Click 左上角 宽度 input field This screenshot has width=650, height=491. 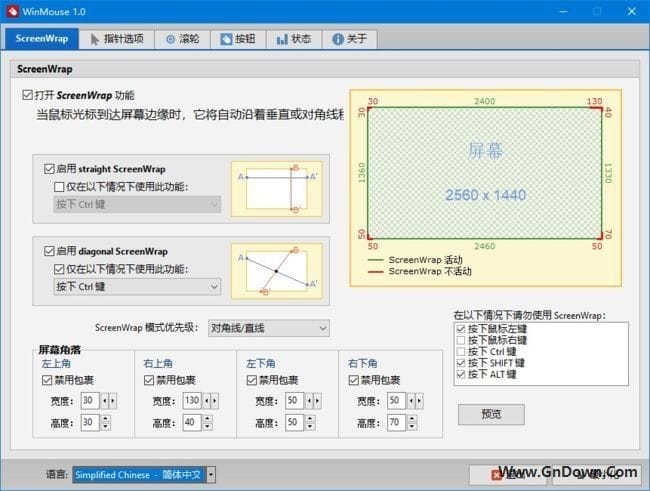[90, 401]
